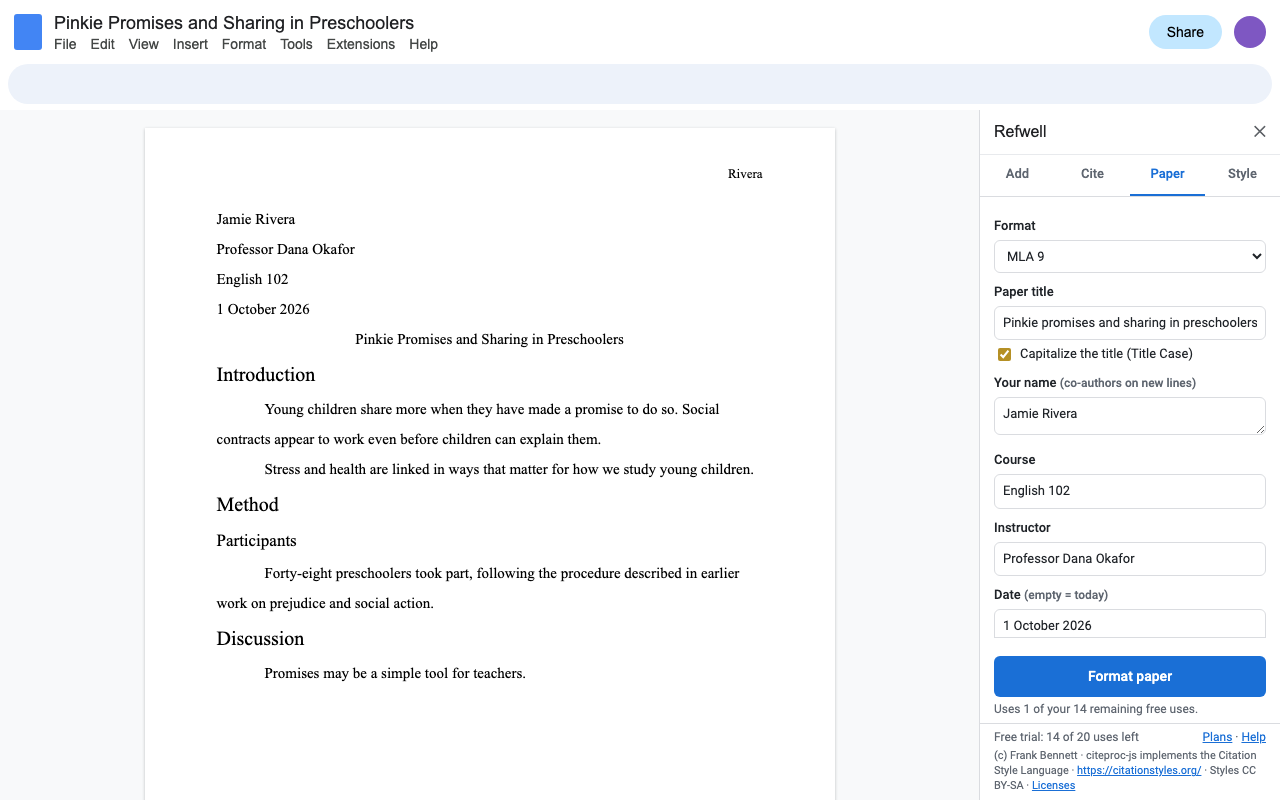Click the Discussion heading in the document
This screenshot has width=1280, height=800.
click(x=261, y=639)
